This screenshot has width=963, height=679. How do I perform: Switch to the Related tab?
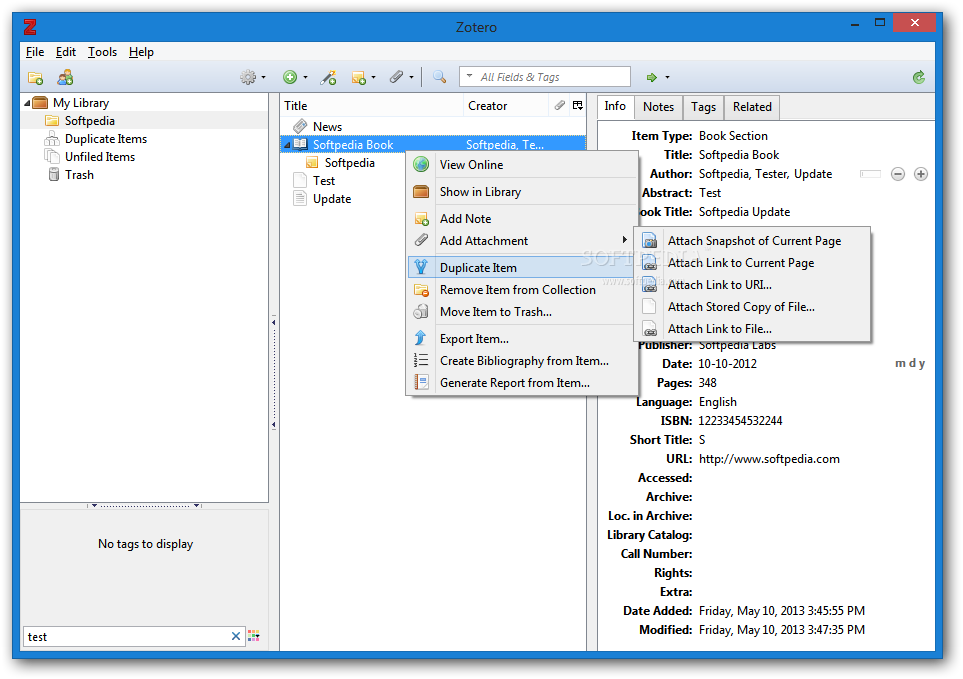tap(752, 107)
